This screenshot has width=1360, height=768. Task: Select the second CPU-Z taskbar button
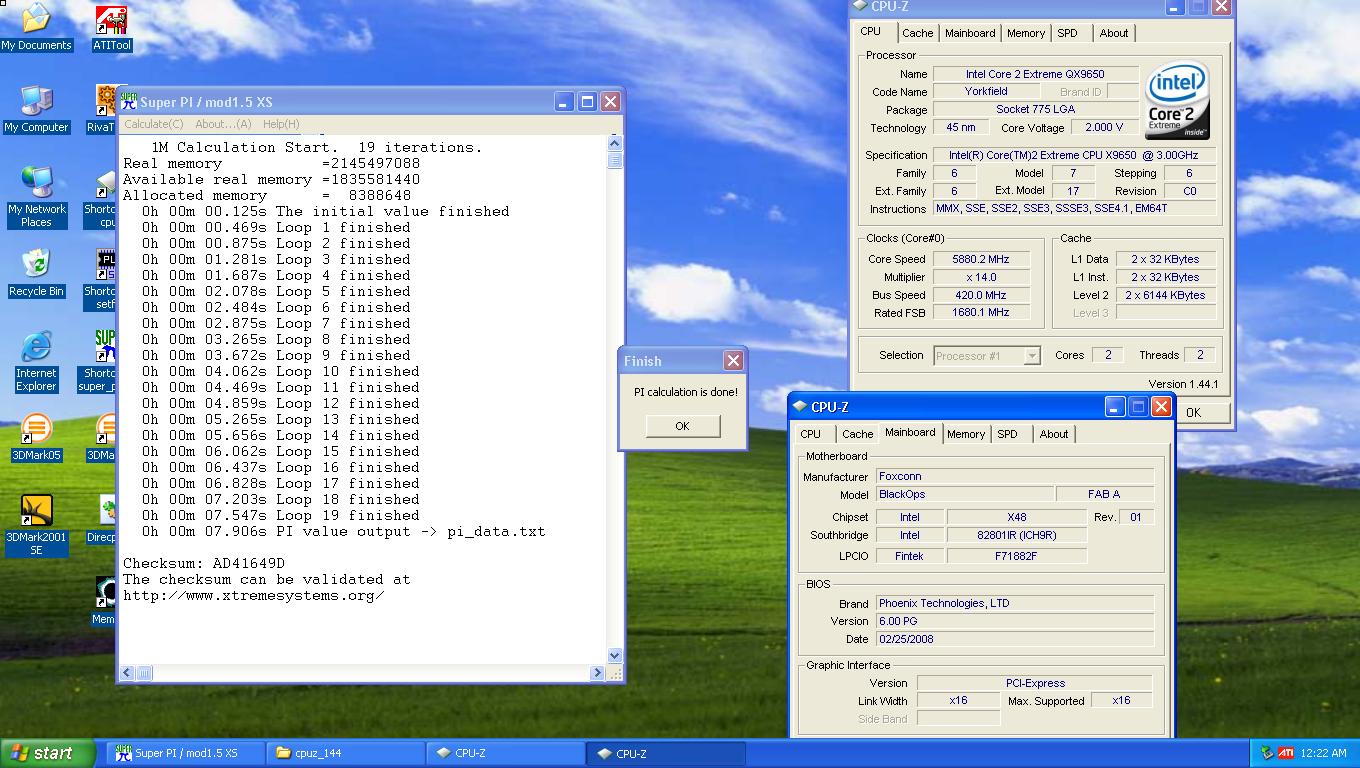coord(667,753)
